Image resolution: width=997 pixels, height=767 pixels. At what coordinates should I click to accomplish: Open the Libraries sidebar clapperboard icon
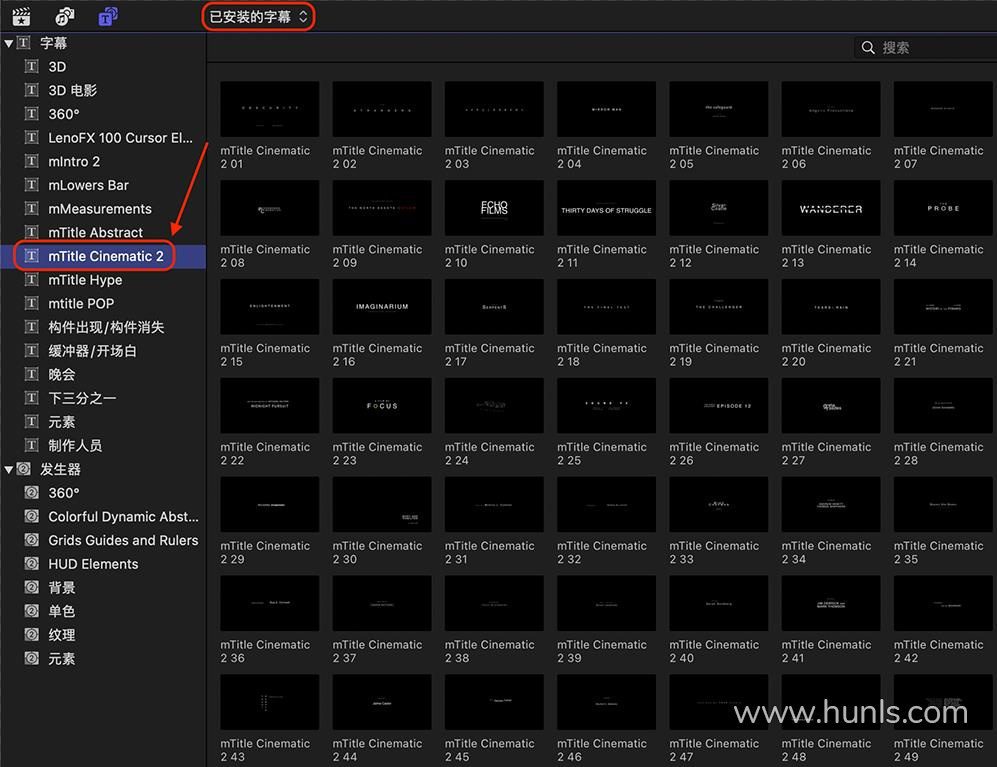tap(20, 17)
